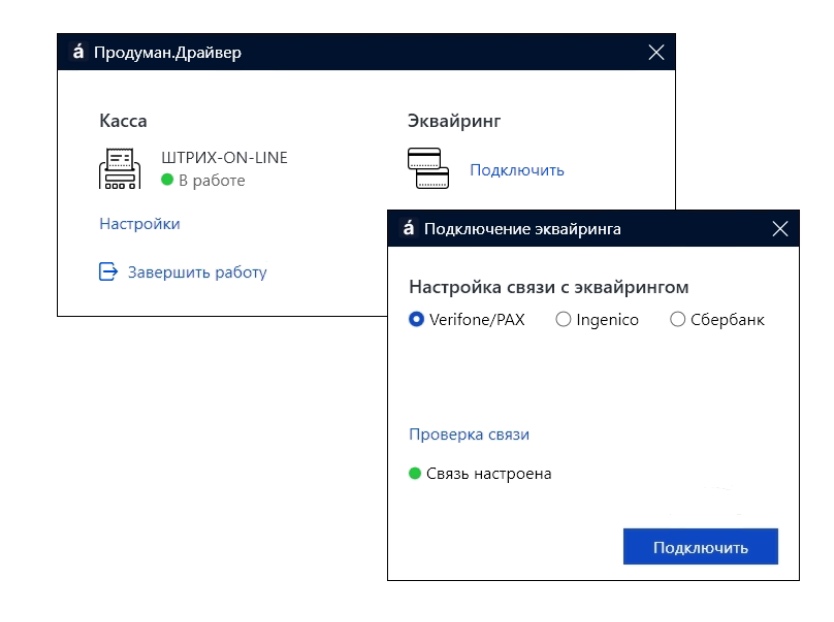Click the cash register printer icon
Viewport: 834px width, 622px height.
[120, 169]
